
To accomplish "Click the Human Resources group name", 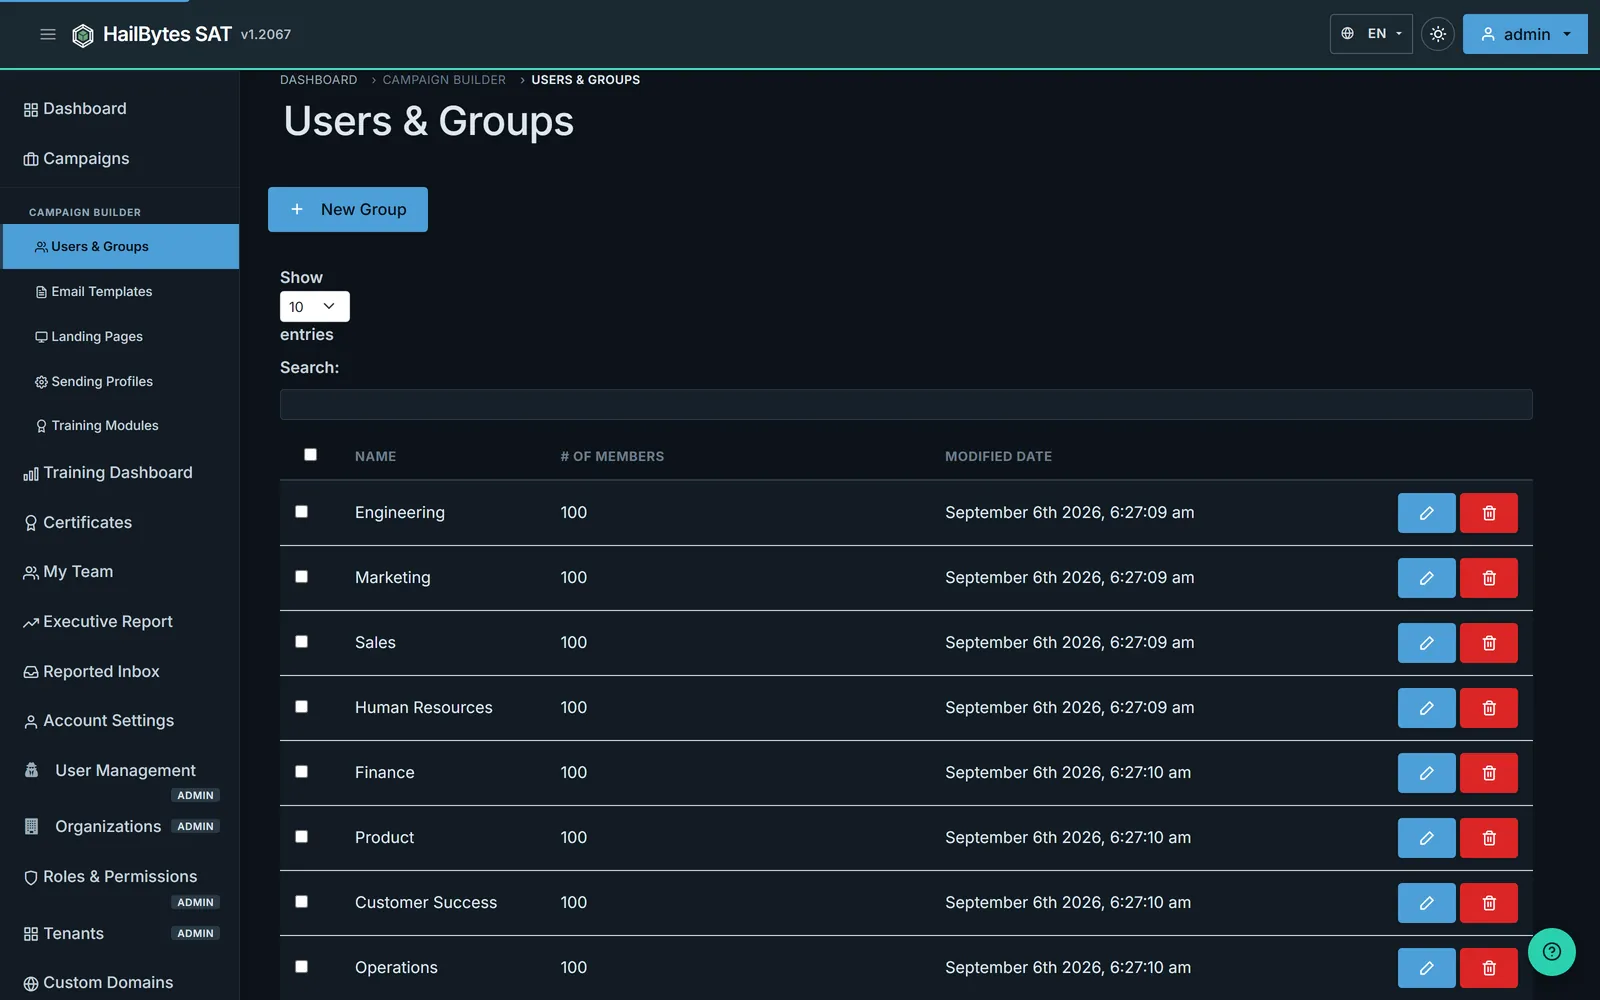I will [424, 708].
